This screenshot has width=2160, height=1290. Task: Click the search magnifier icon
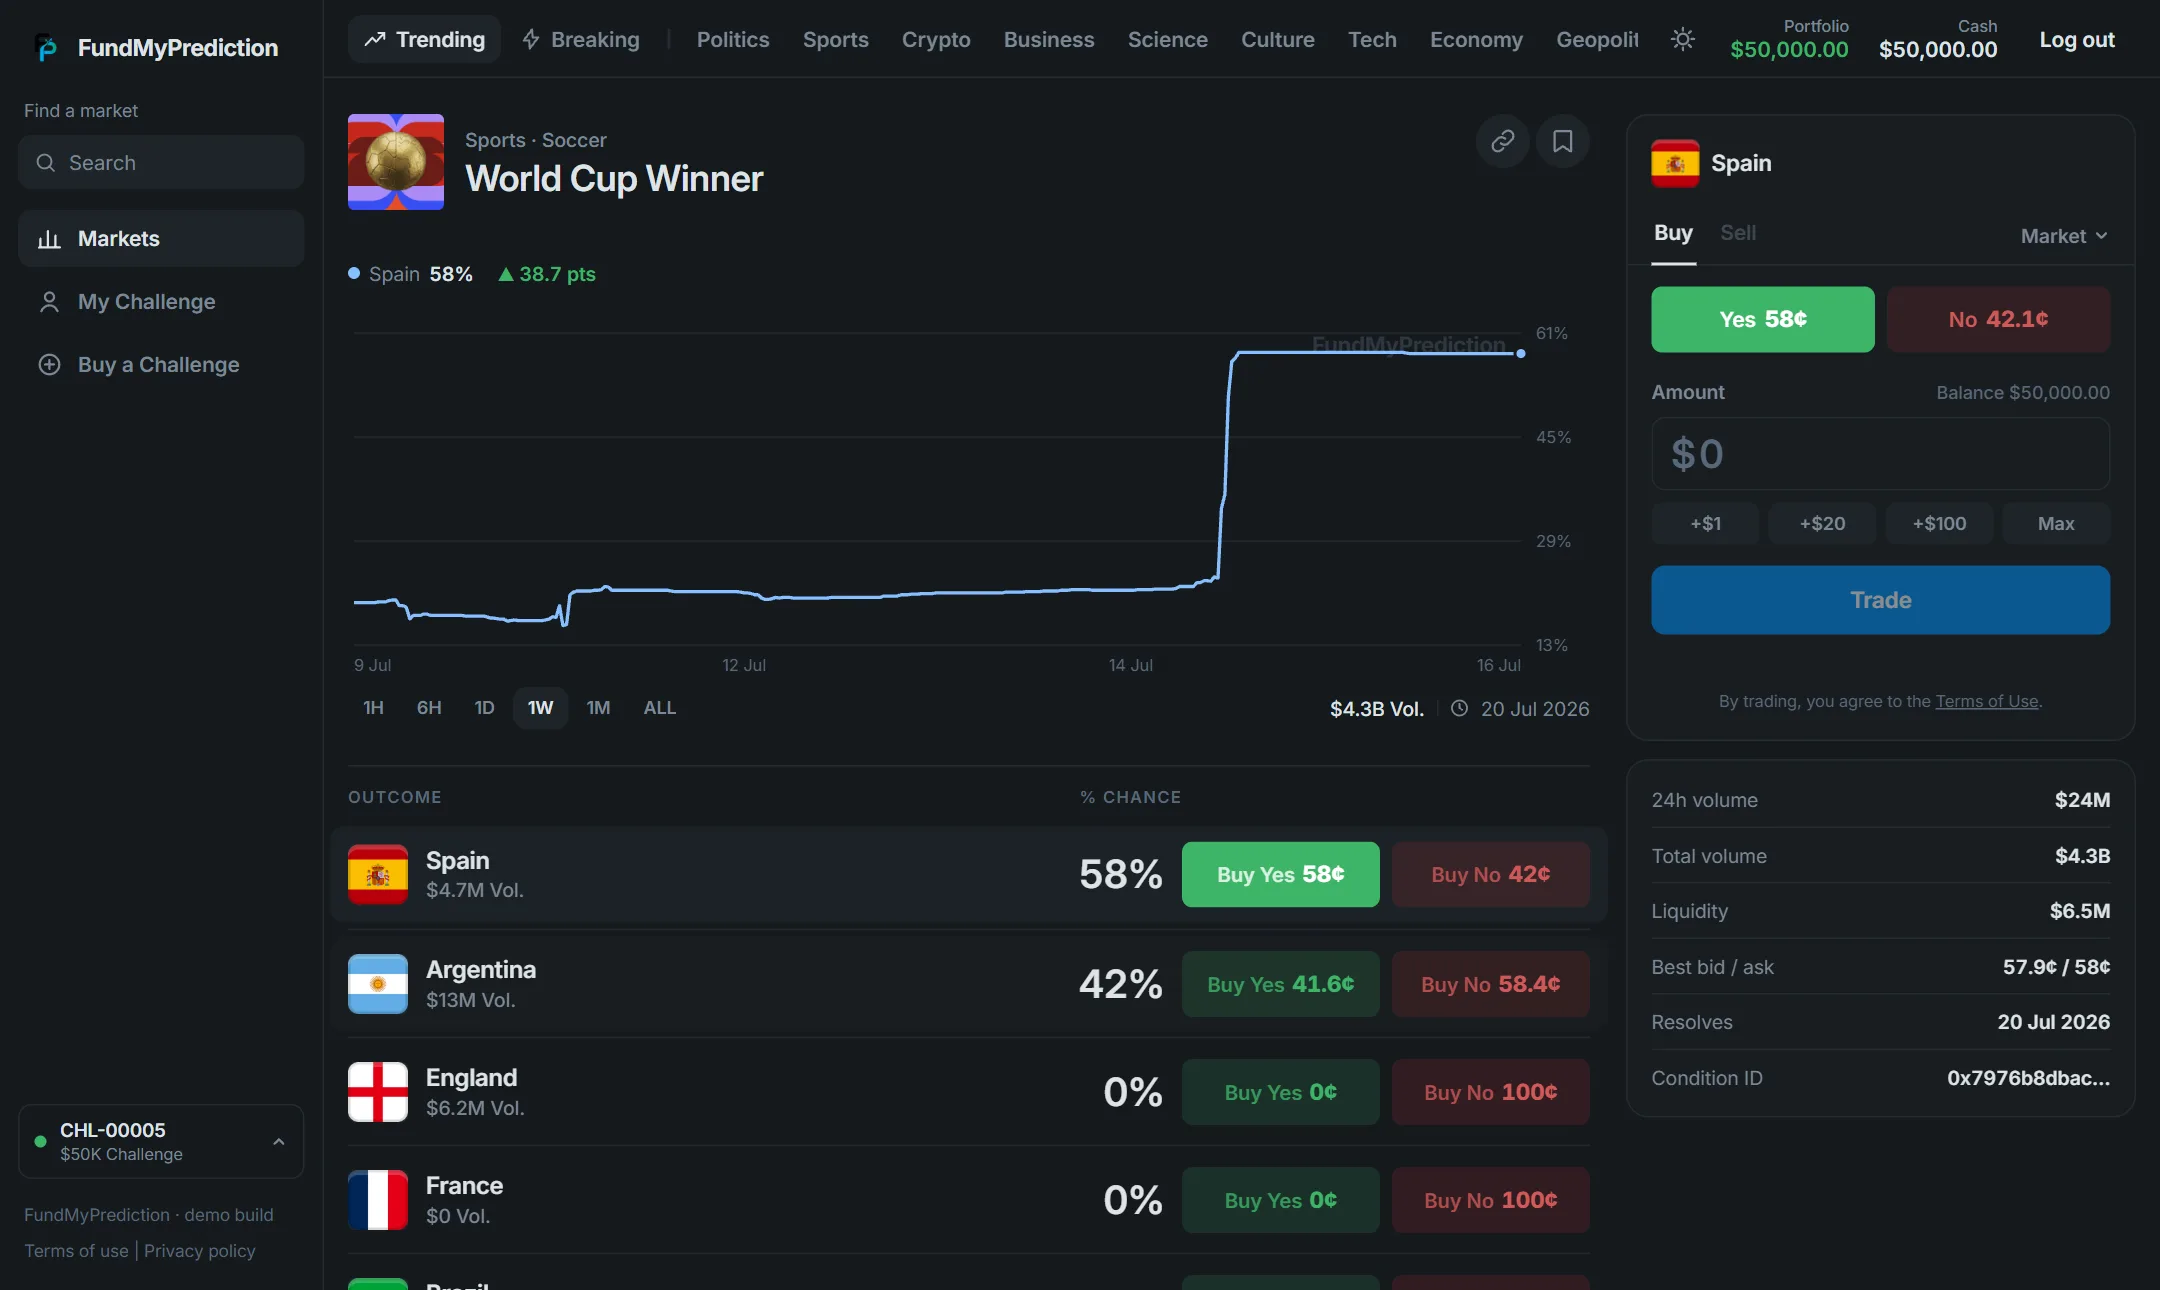click(46, 162)
